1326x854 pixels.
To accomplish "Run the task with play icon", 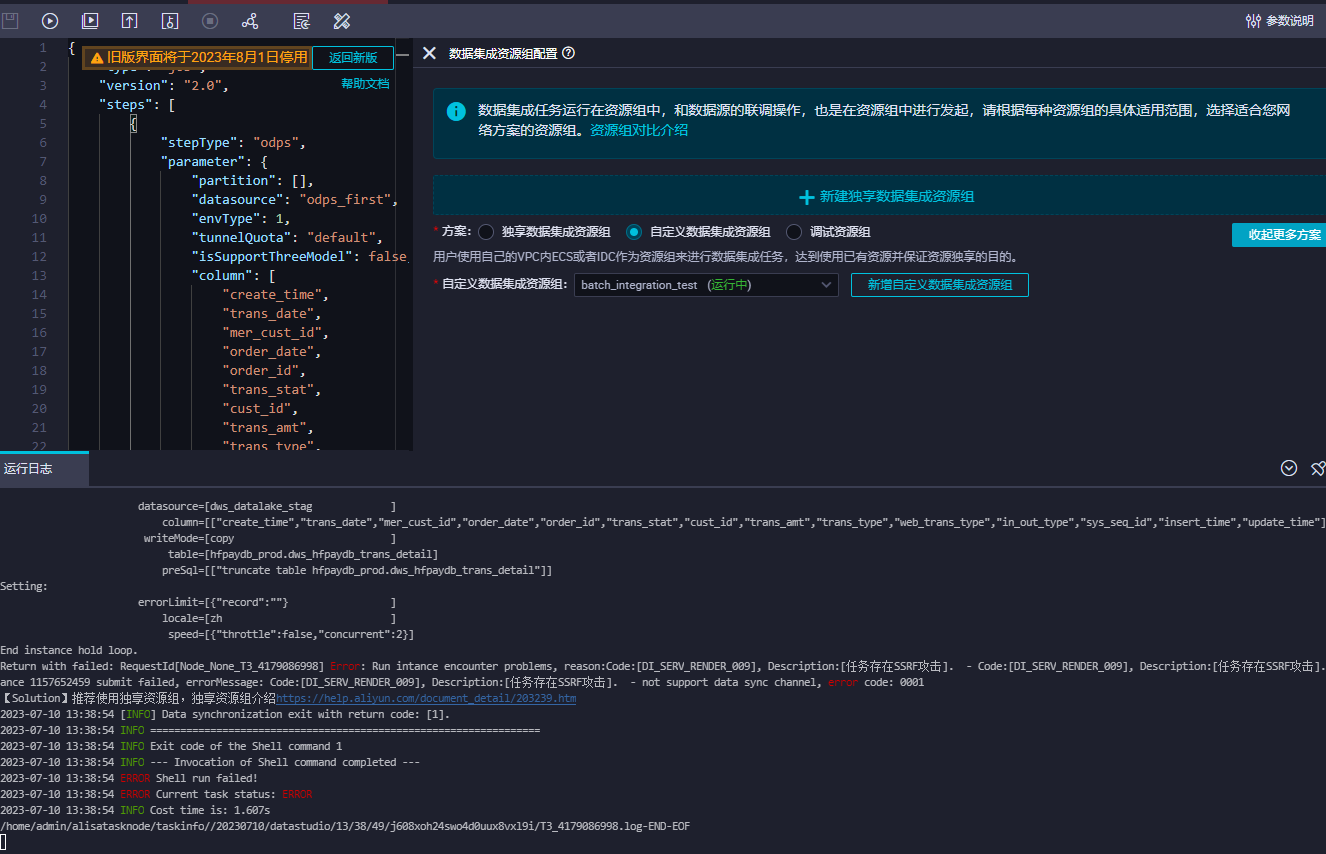I will pos(50,20).
